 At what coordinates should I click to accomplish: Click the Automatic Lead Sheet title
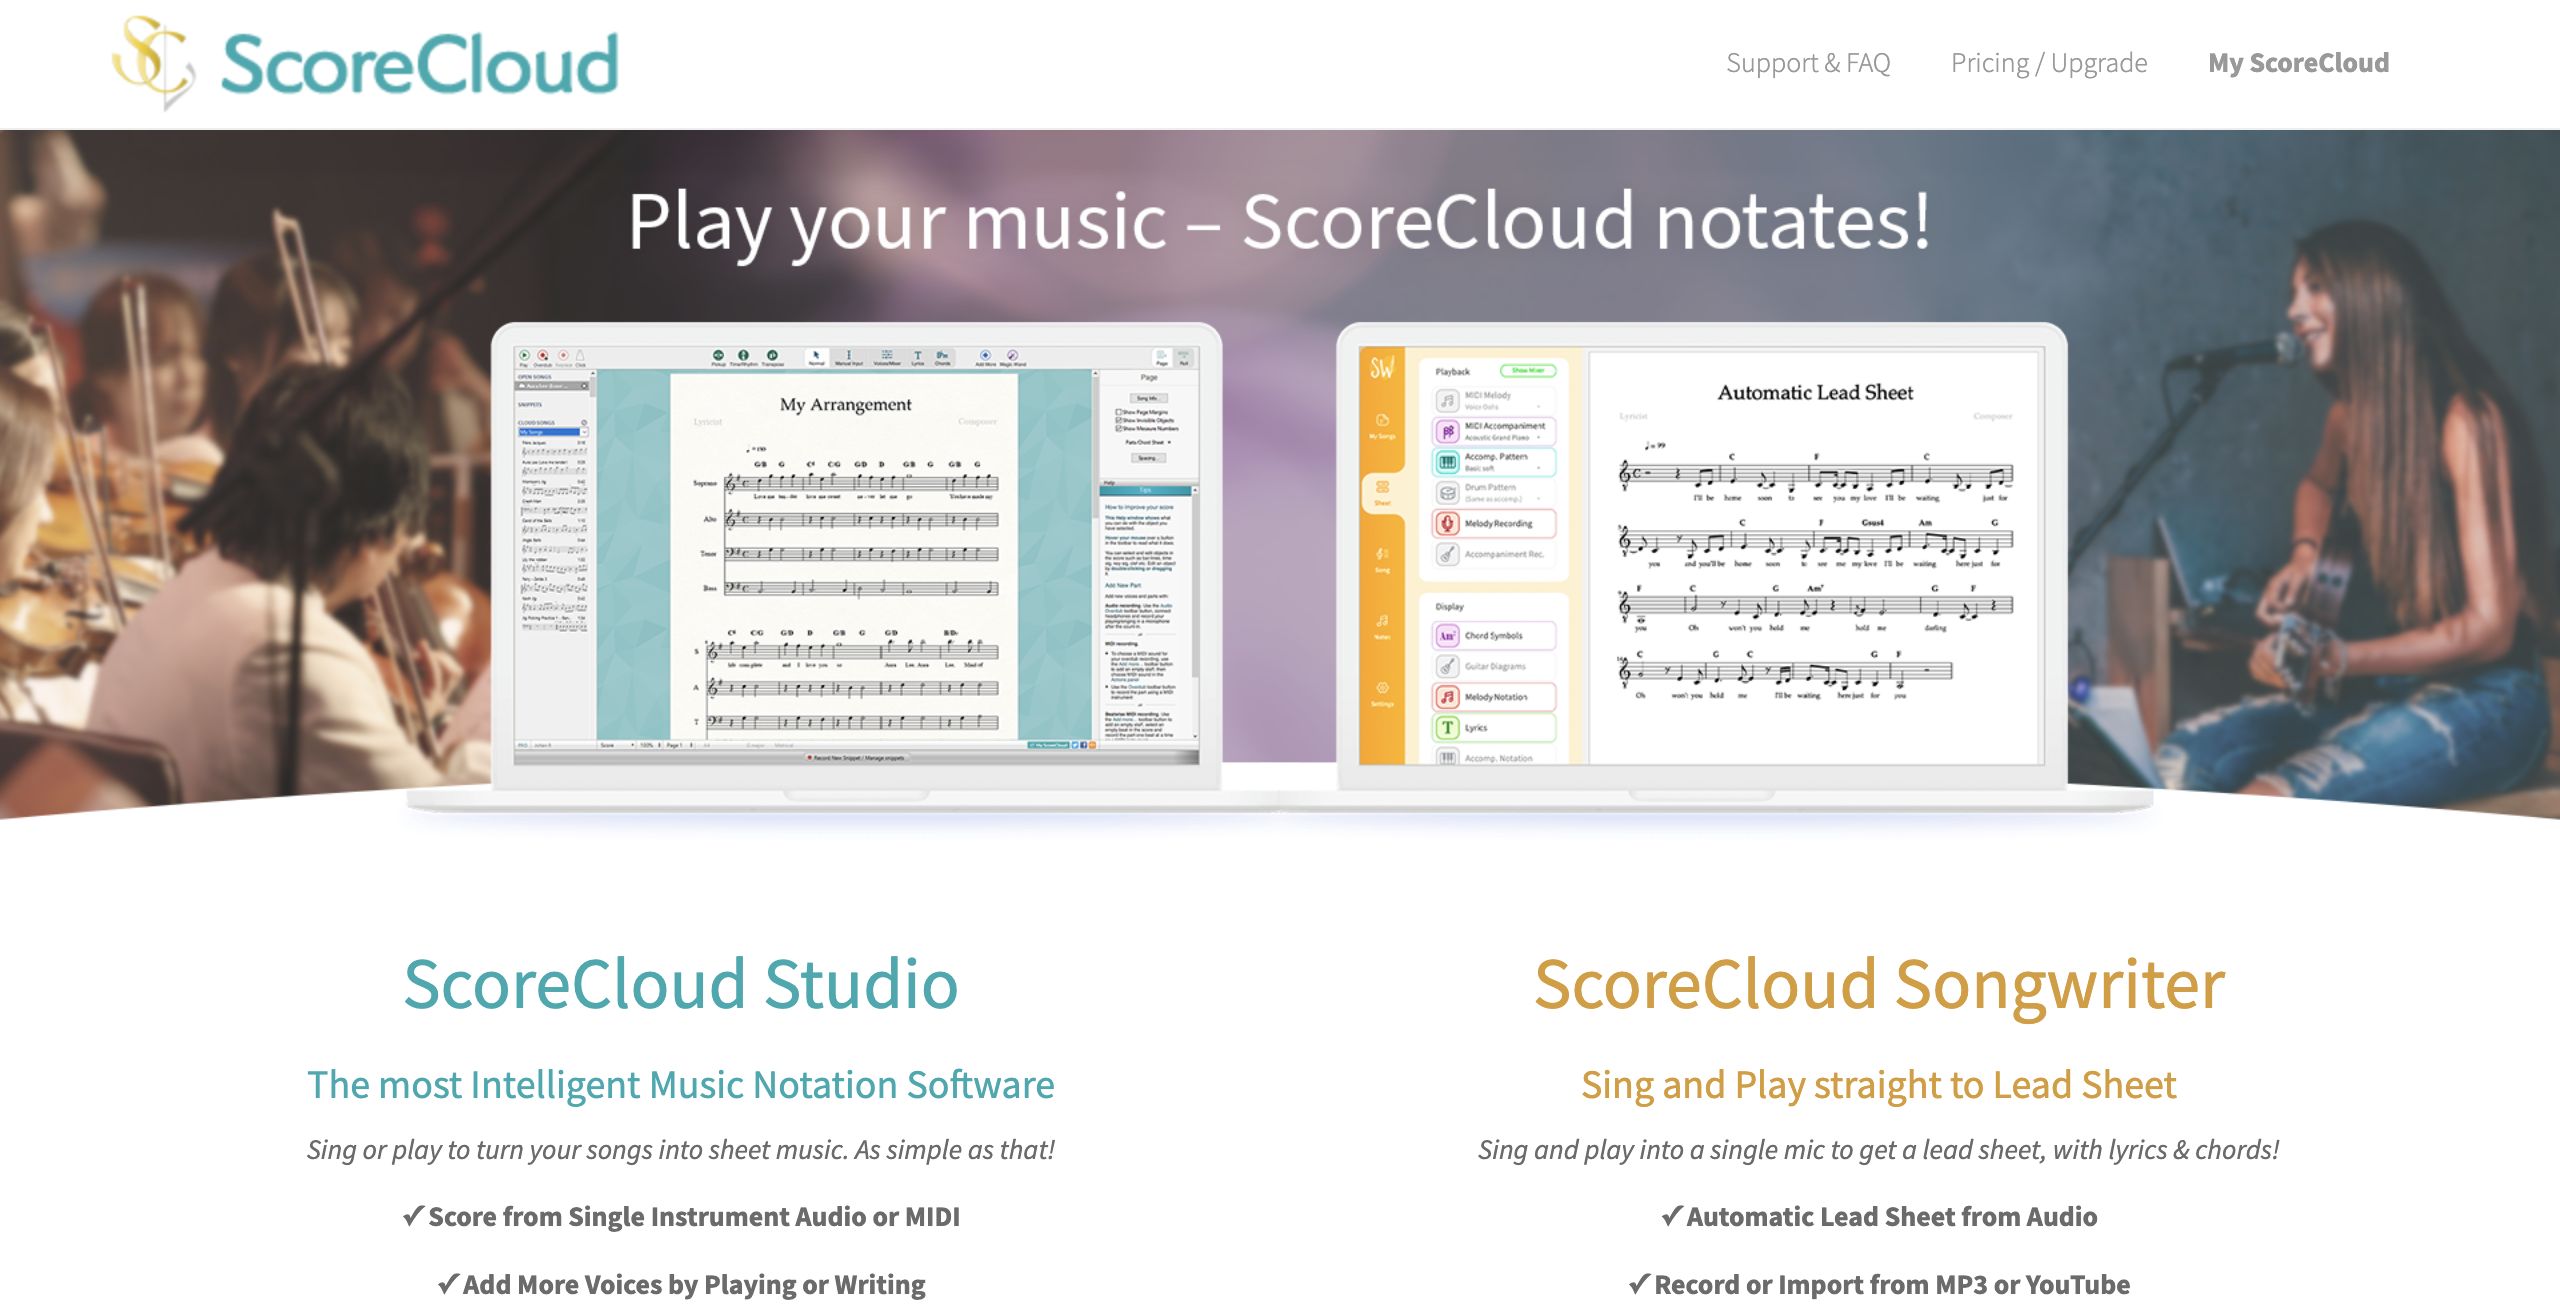click(x=1815, y=393)
